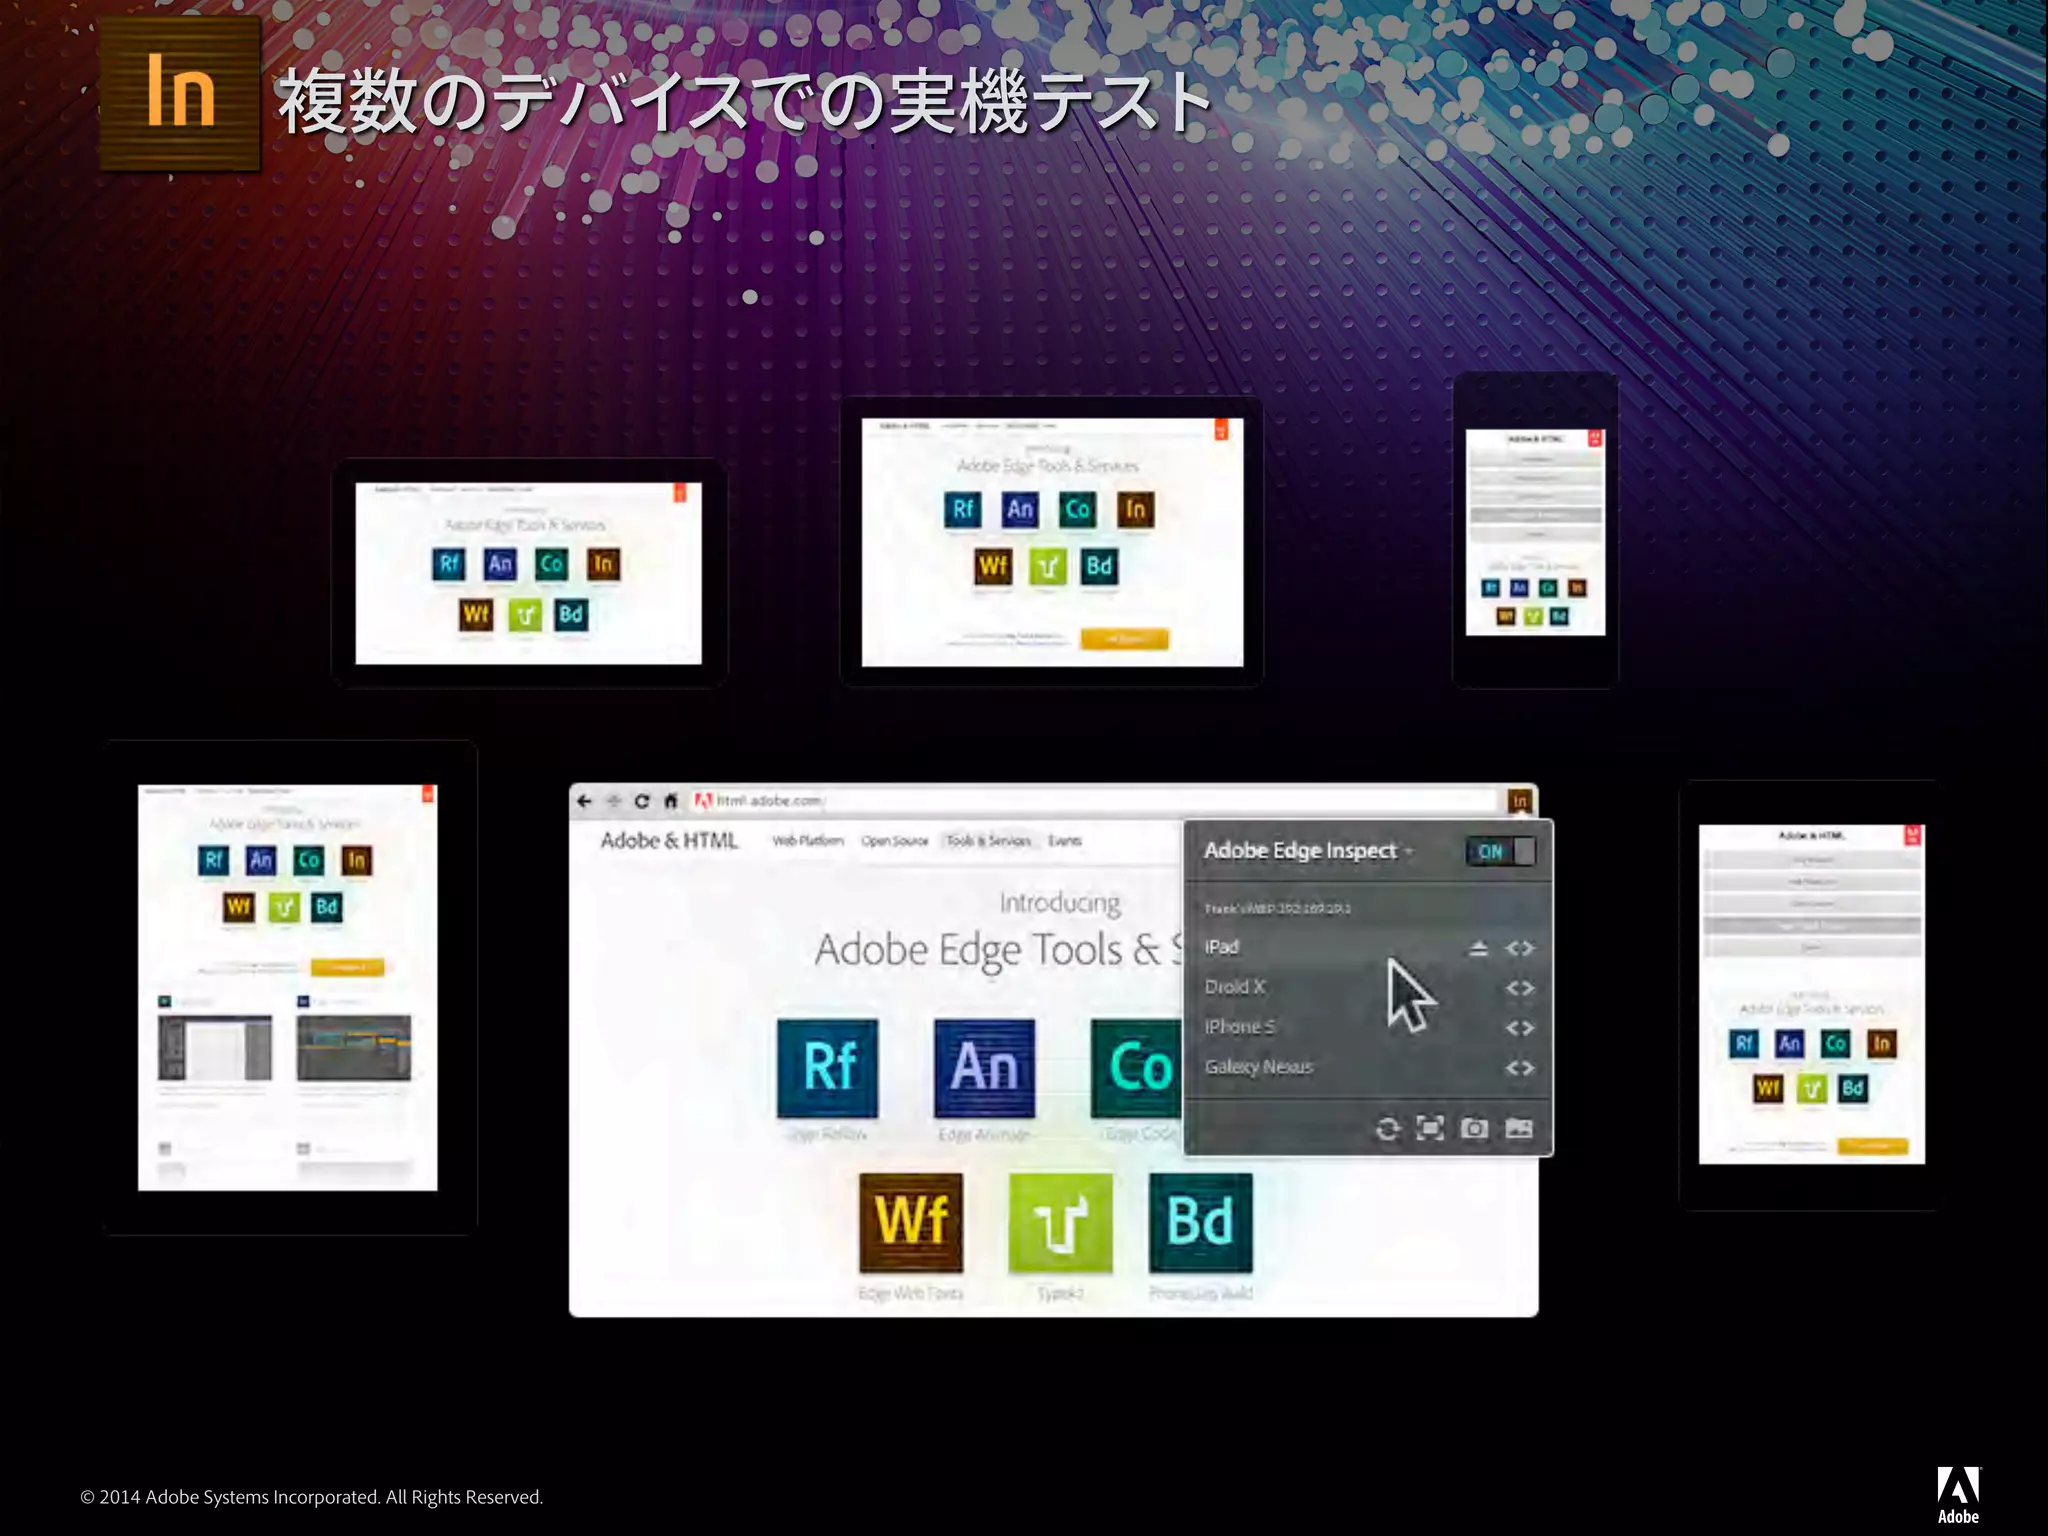Click the orange button on bottom-left tablet
The height and width of the screenshot is (1536, 2048).
click(x=347, y=968)
